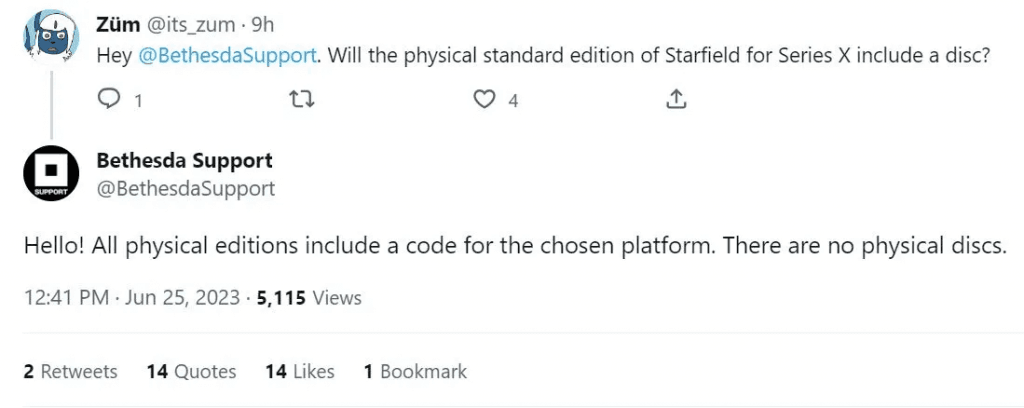This screenshot has width=1024, height=408.
Task: Click the 1 Bookmark count
Action: [x=415, y=371]
